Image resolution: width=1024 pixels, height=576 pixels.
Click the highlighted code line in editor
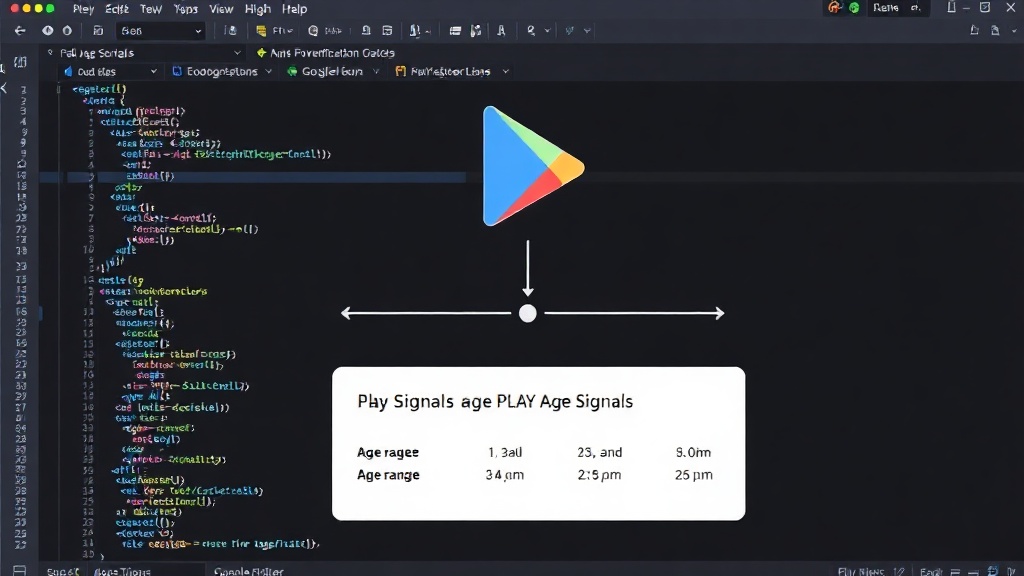pyautogui.click(x=266, y=176)
